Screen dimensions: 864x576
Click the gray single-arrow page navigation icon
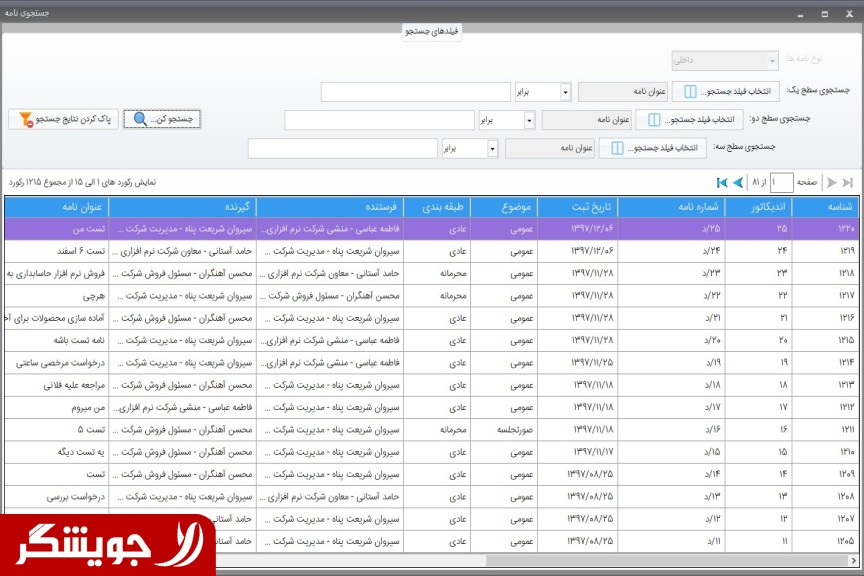point(831,182)
